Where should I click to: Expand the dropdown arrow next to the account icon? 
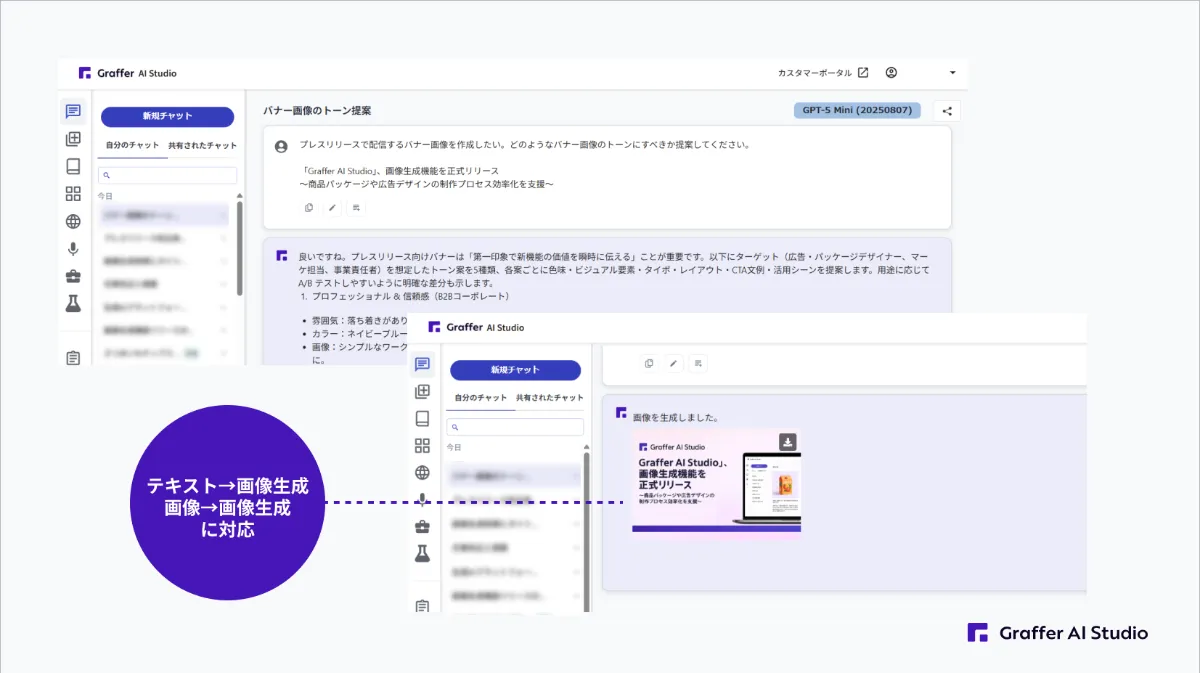tap(952, 73)
